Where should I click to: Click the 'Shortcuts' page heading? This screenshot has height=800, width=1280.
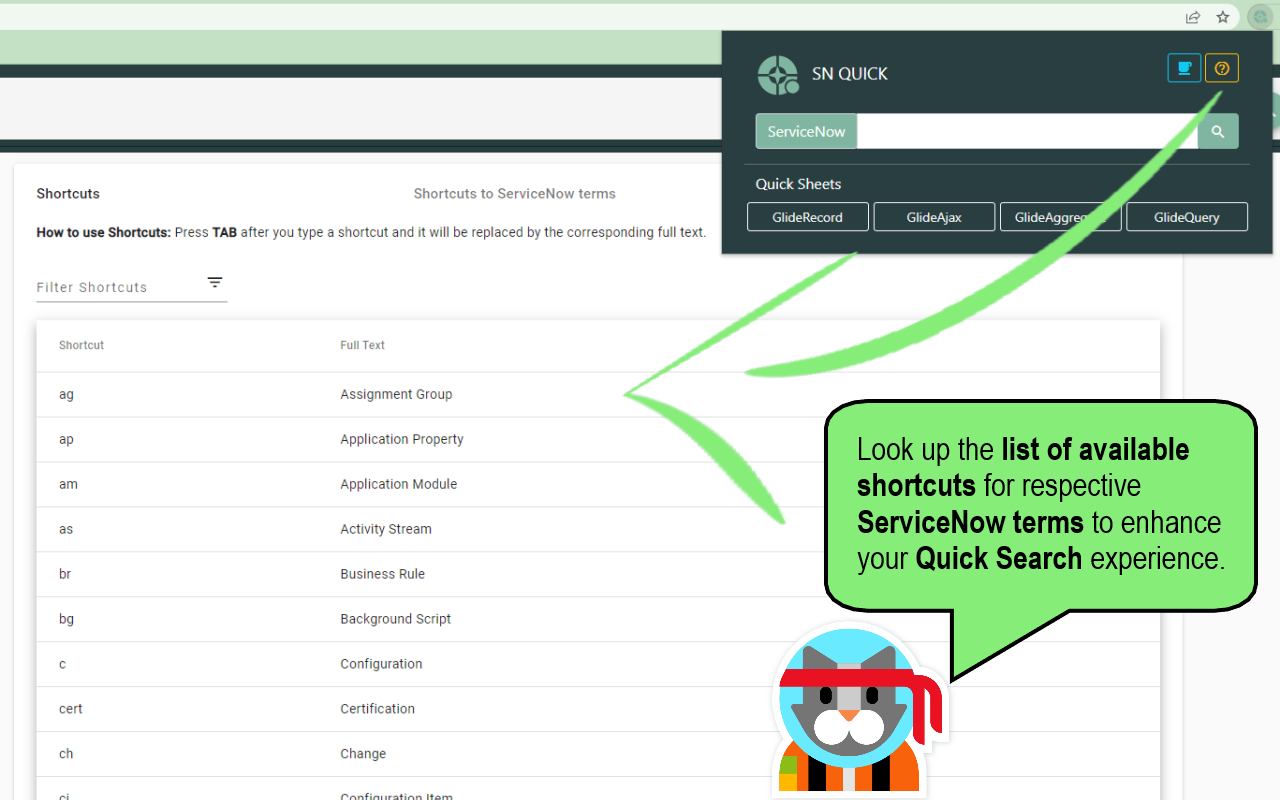pyautogui.click(x=68, y=194)
